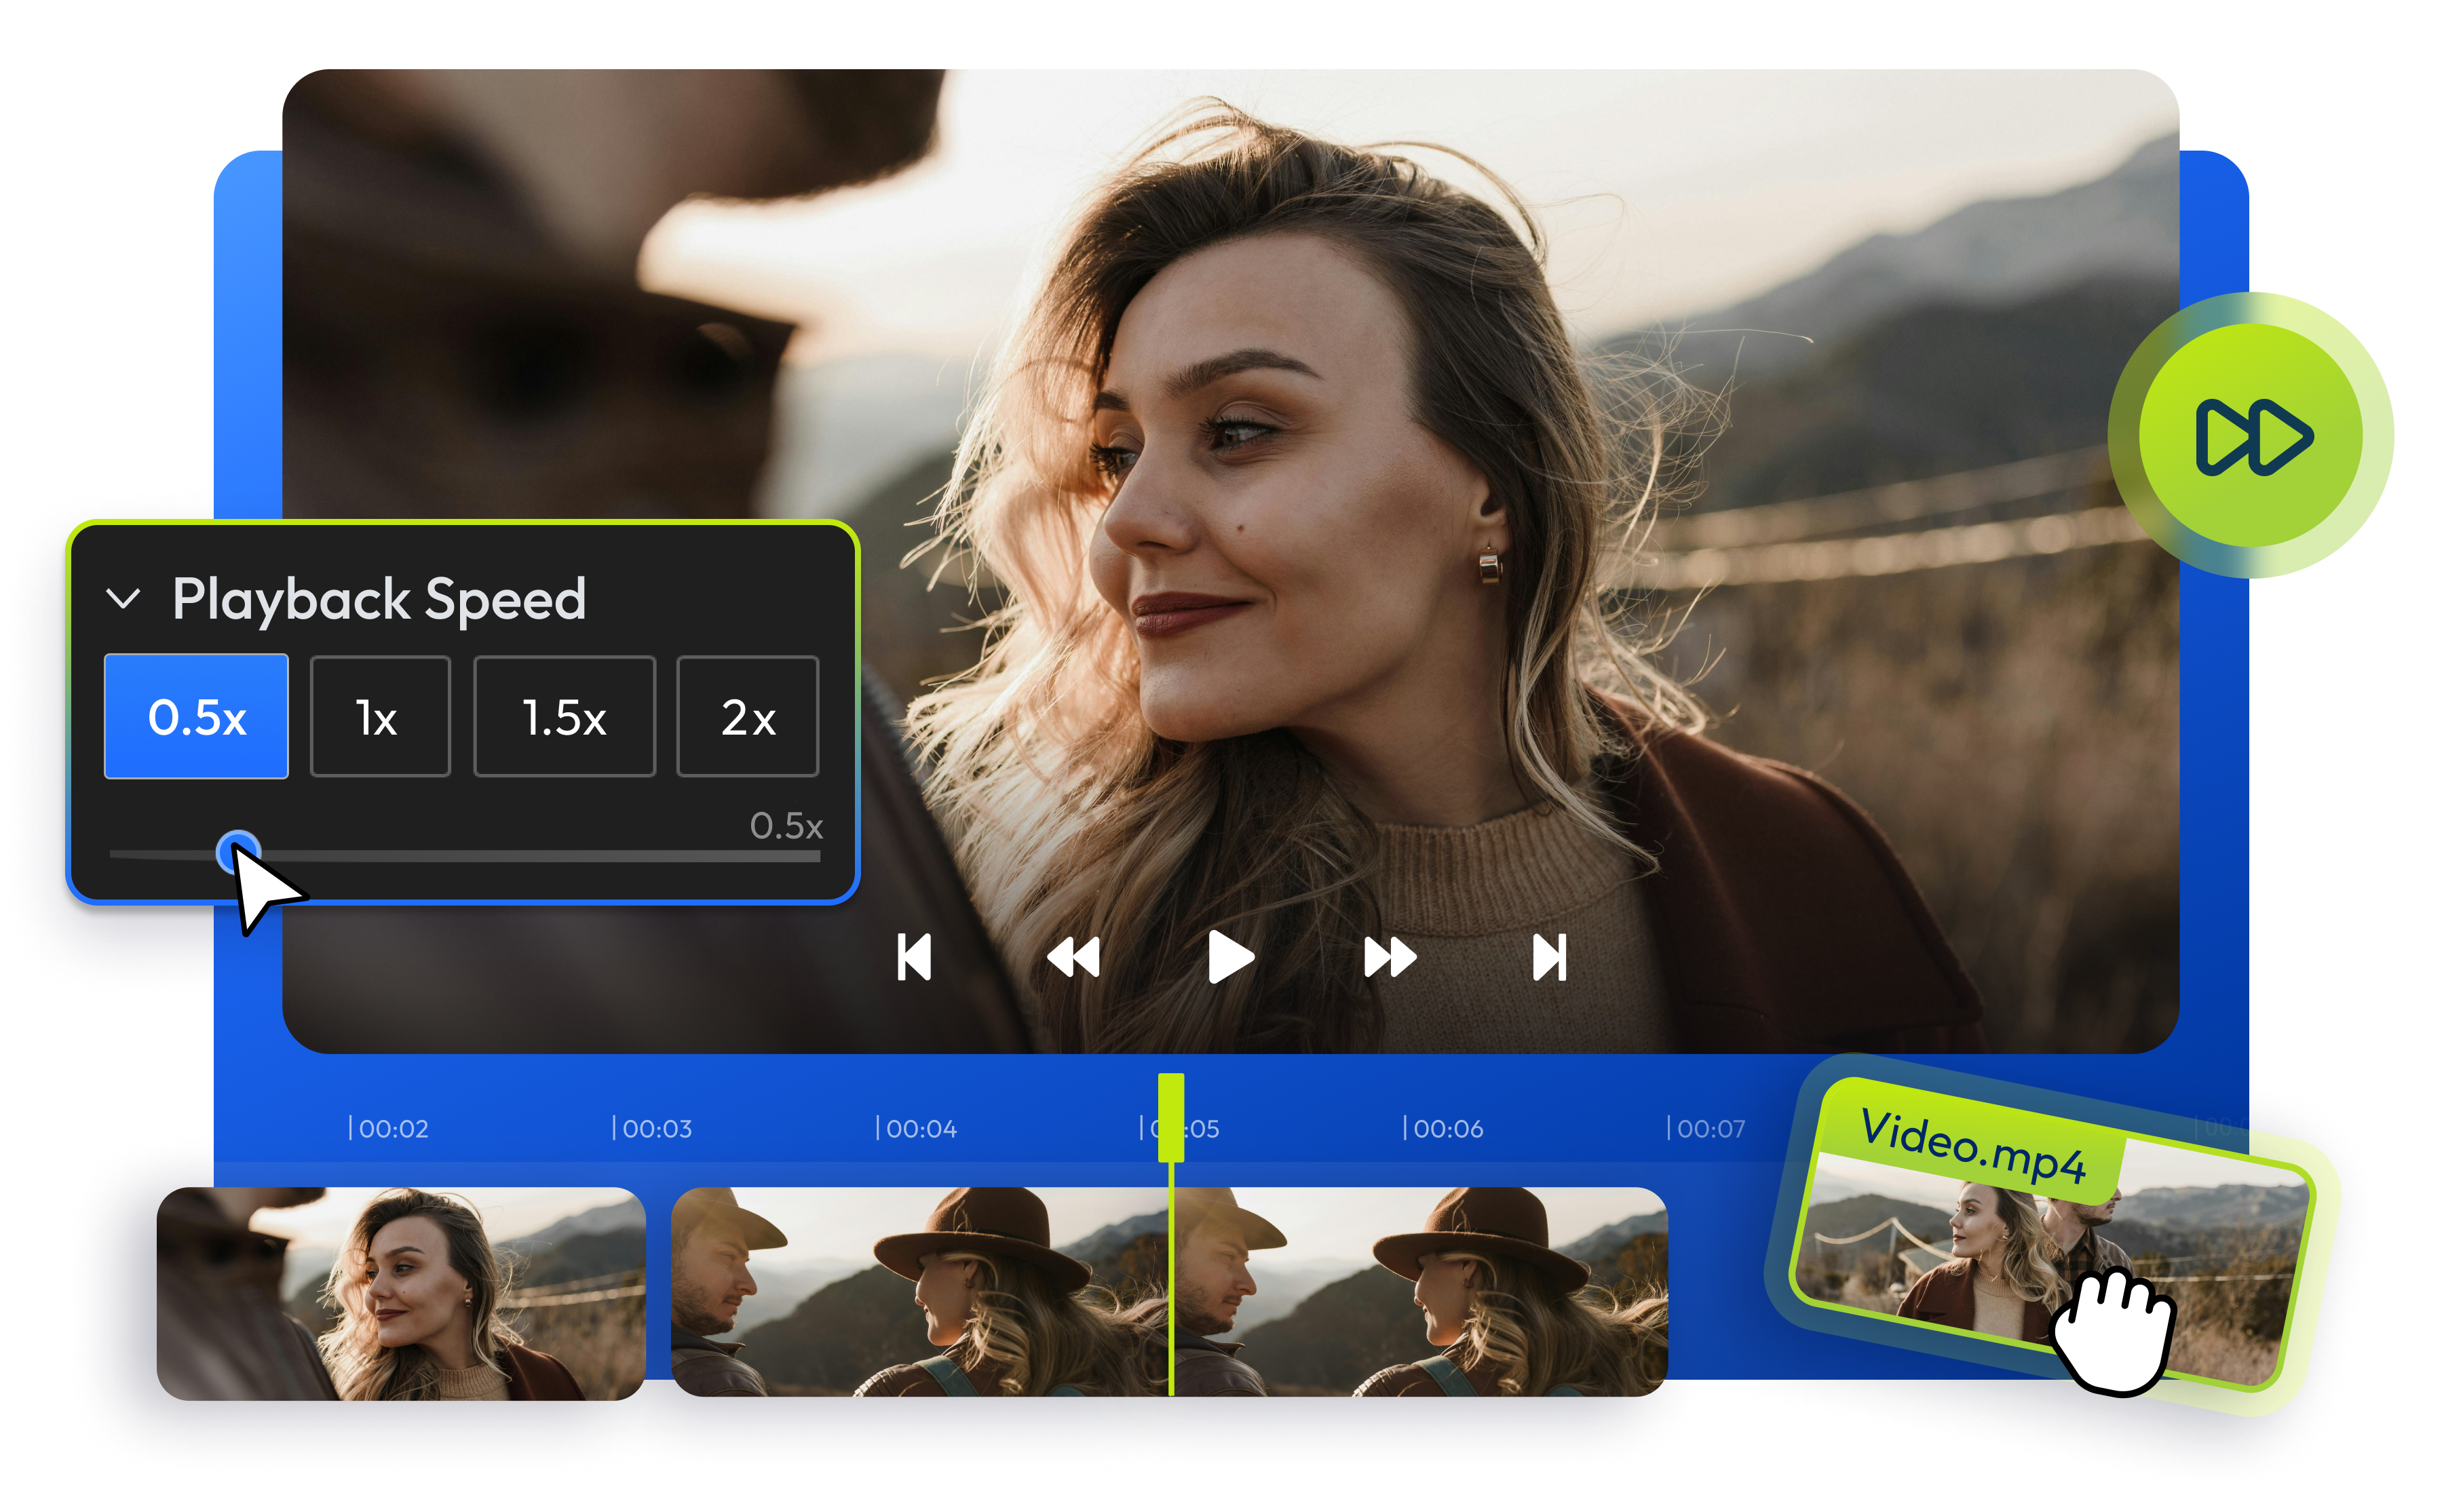Screen dimensions: 2463x1512
Task: Select the 1x speed option
Action: click(380, 717)
